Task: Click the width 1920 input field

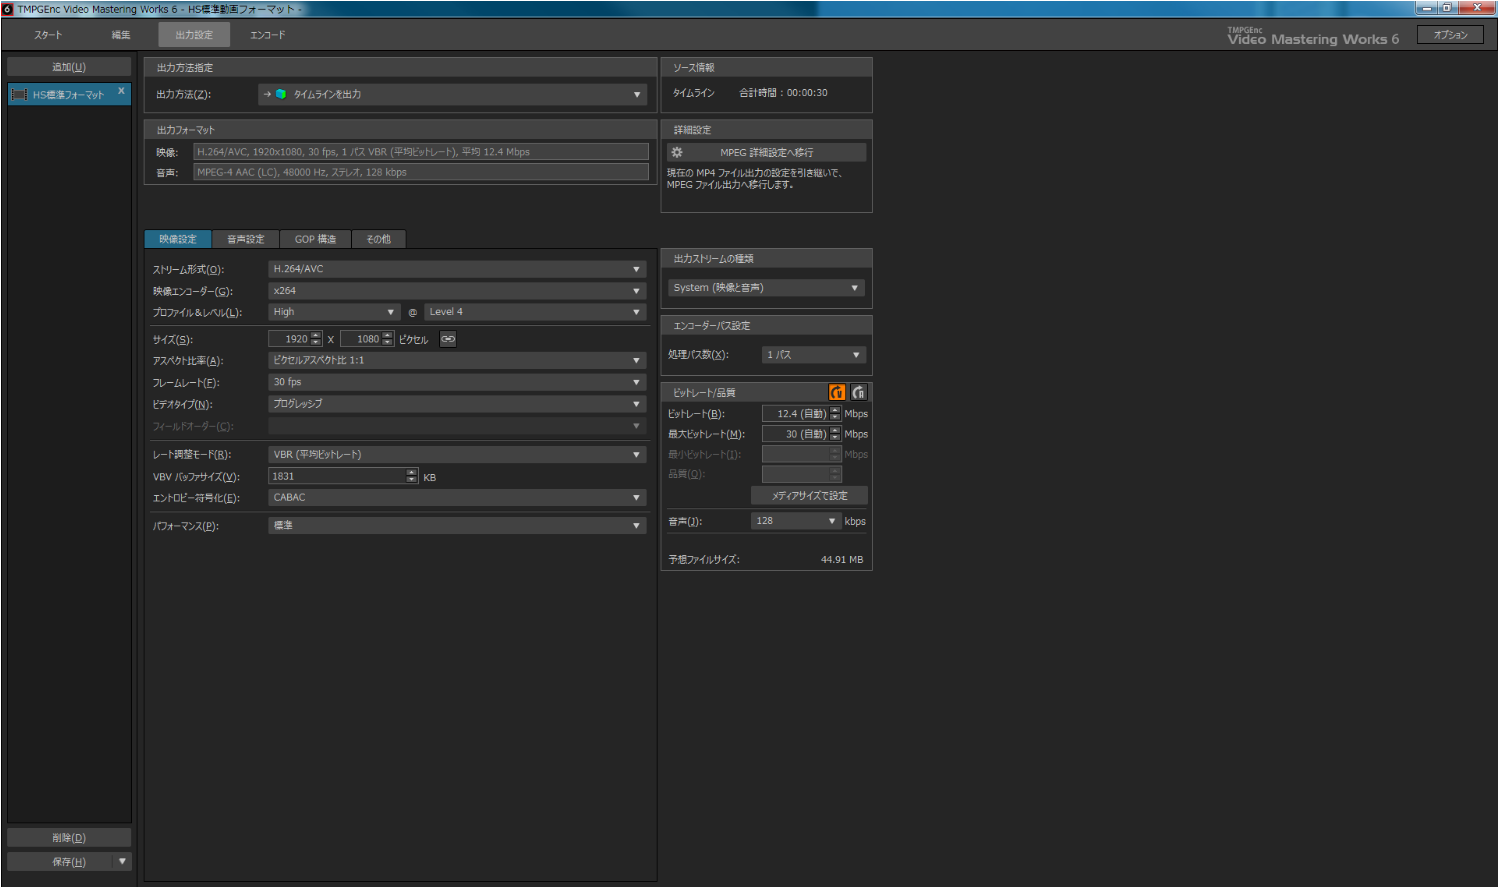Action: pos(290,339)
